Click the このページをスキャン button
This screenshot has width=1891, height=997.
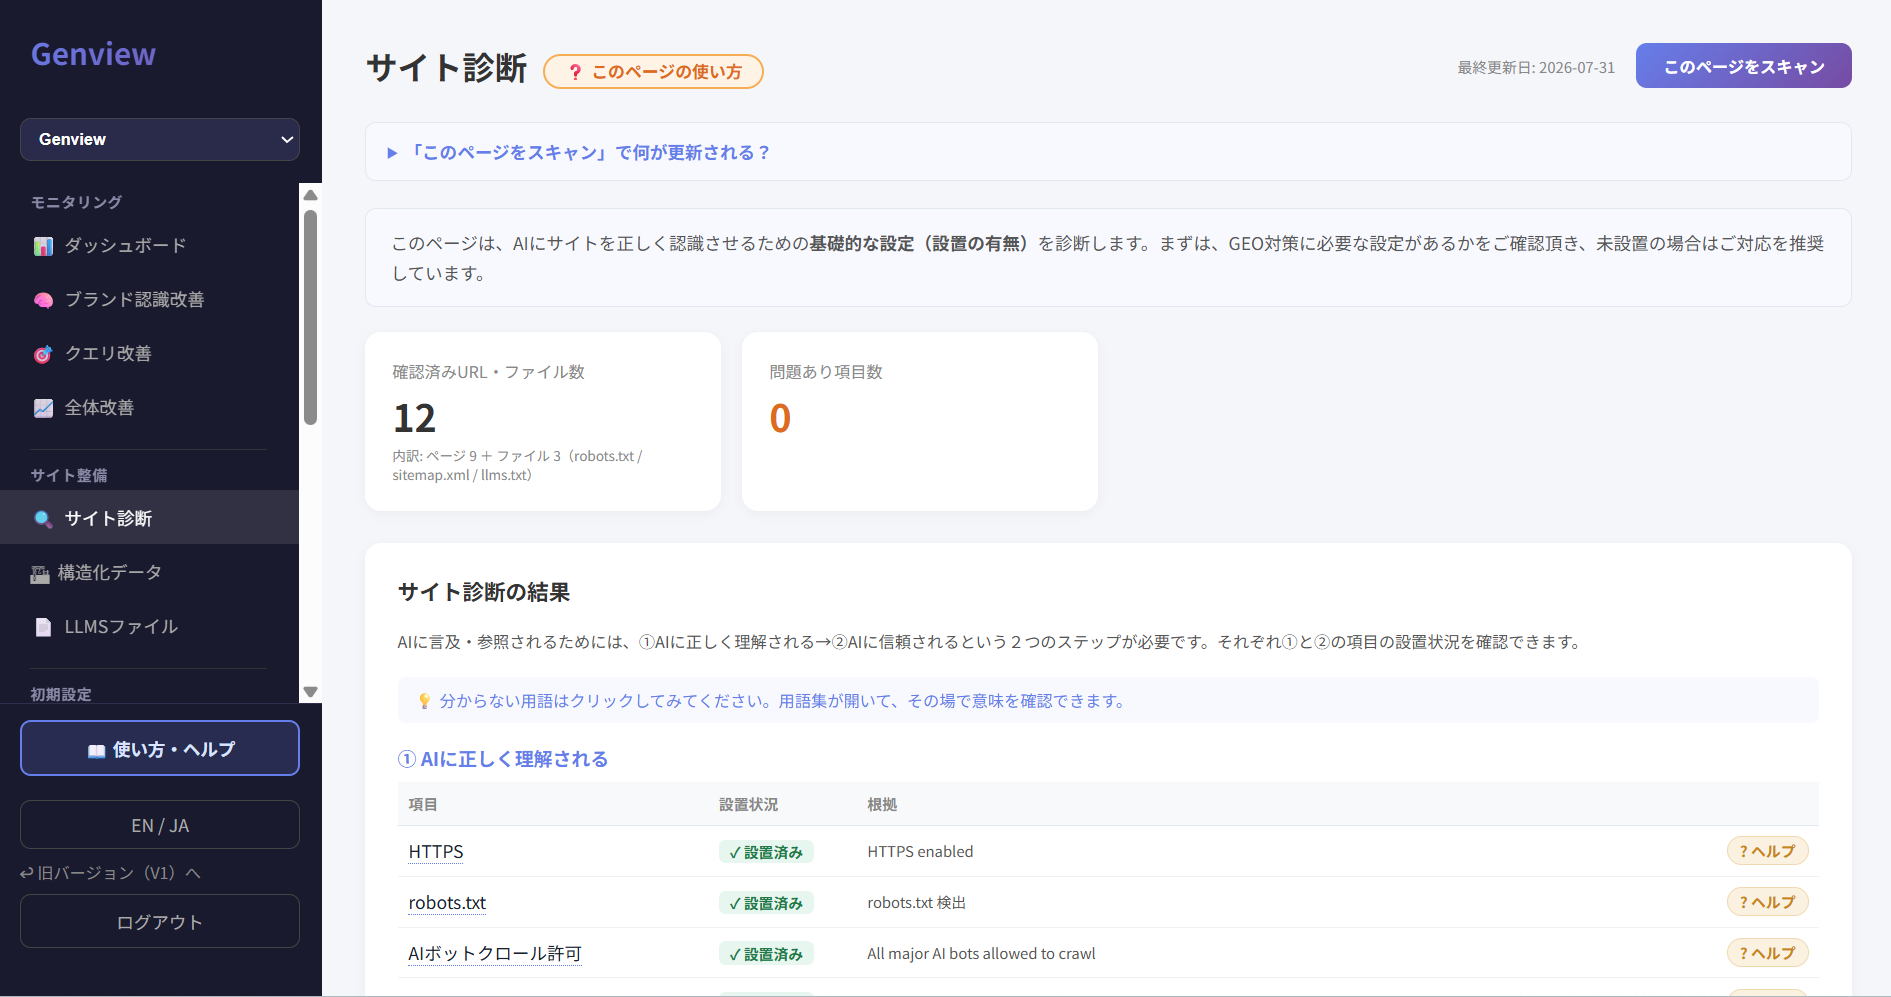pyautogui.click(x=1743, y=66)
